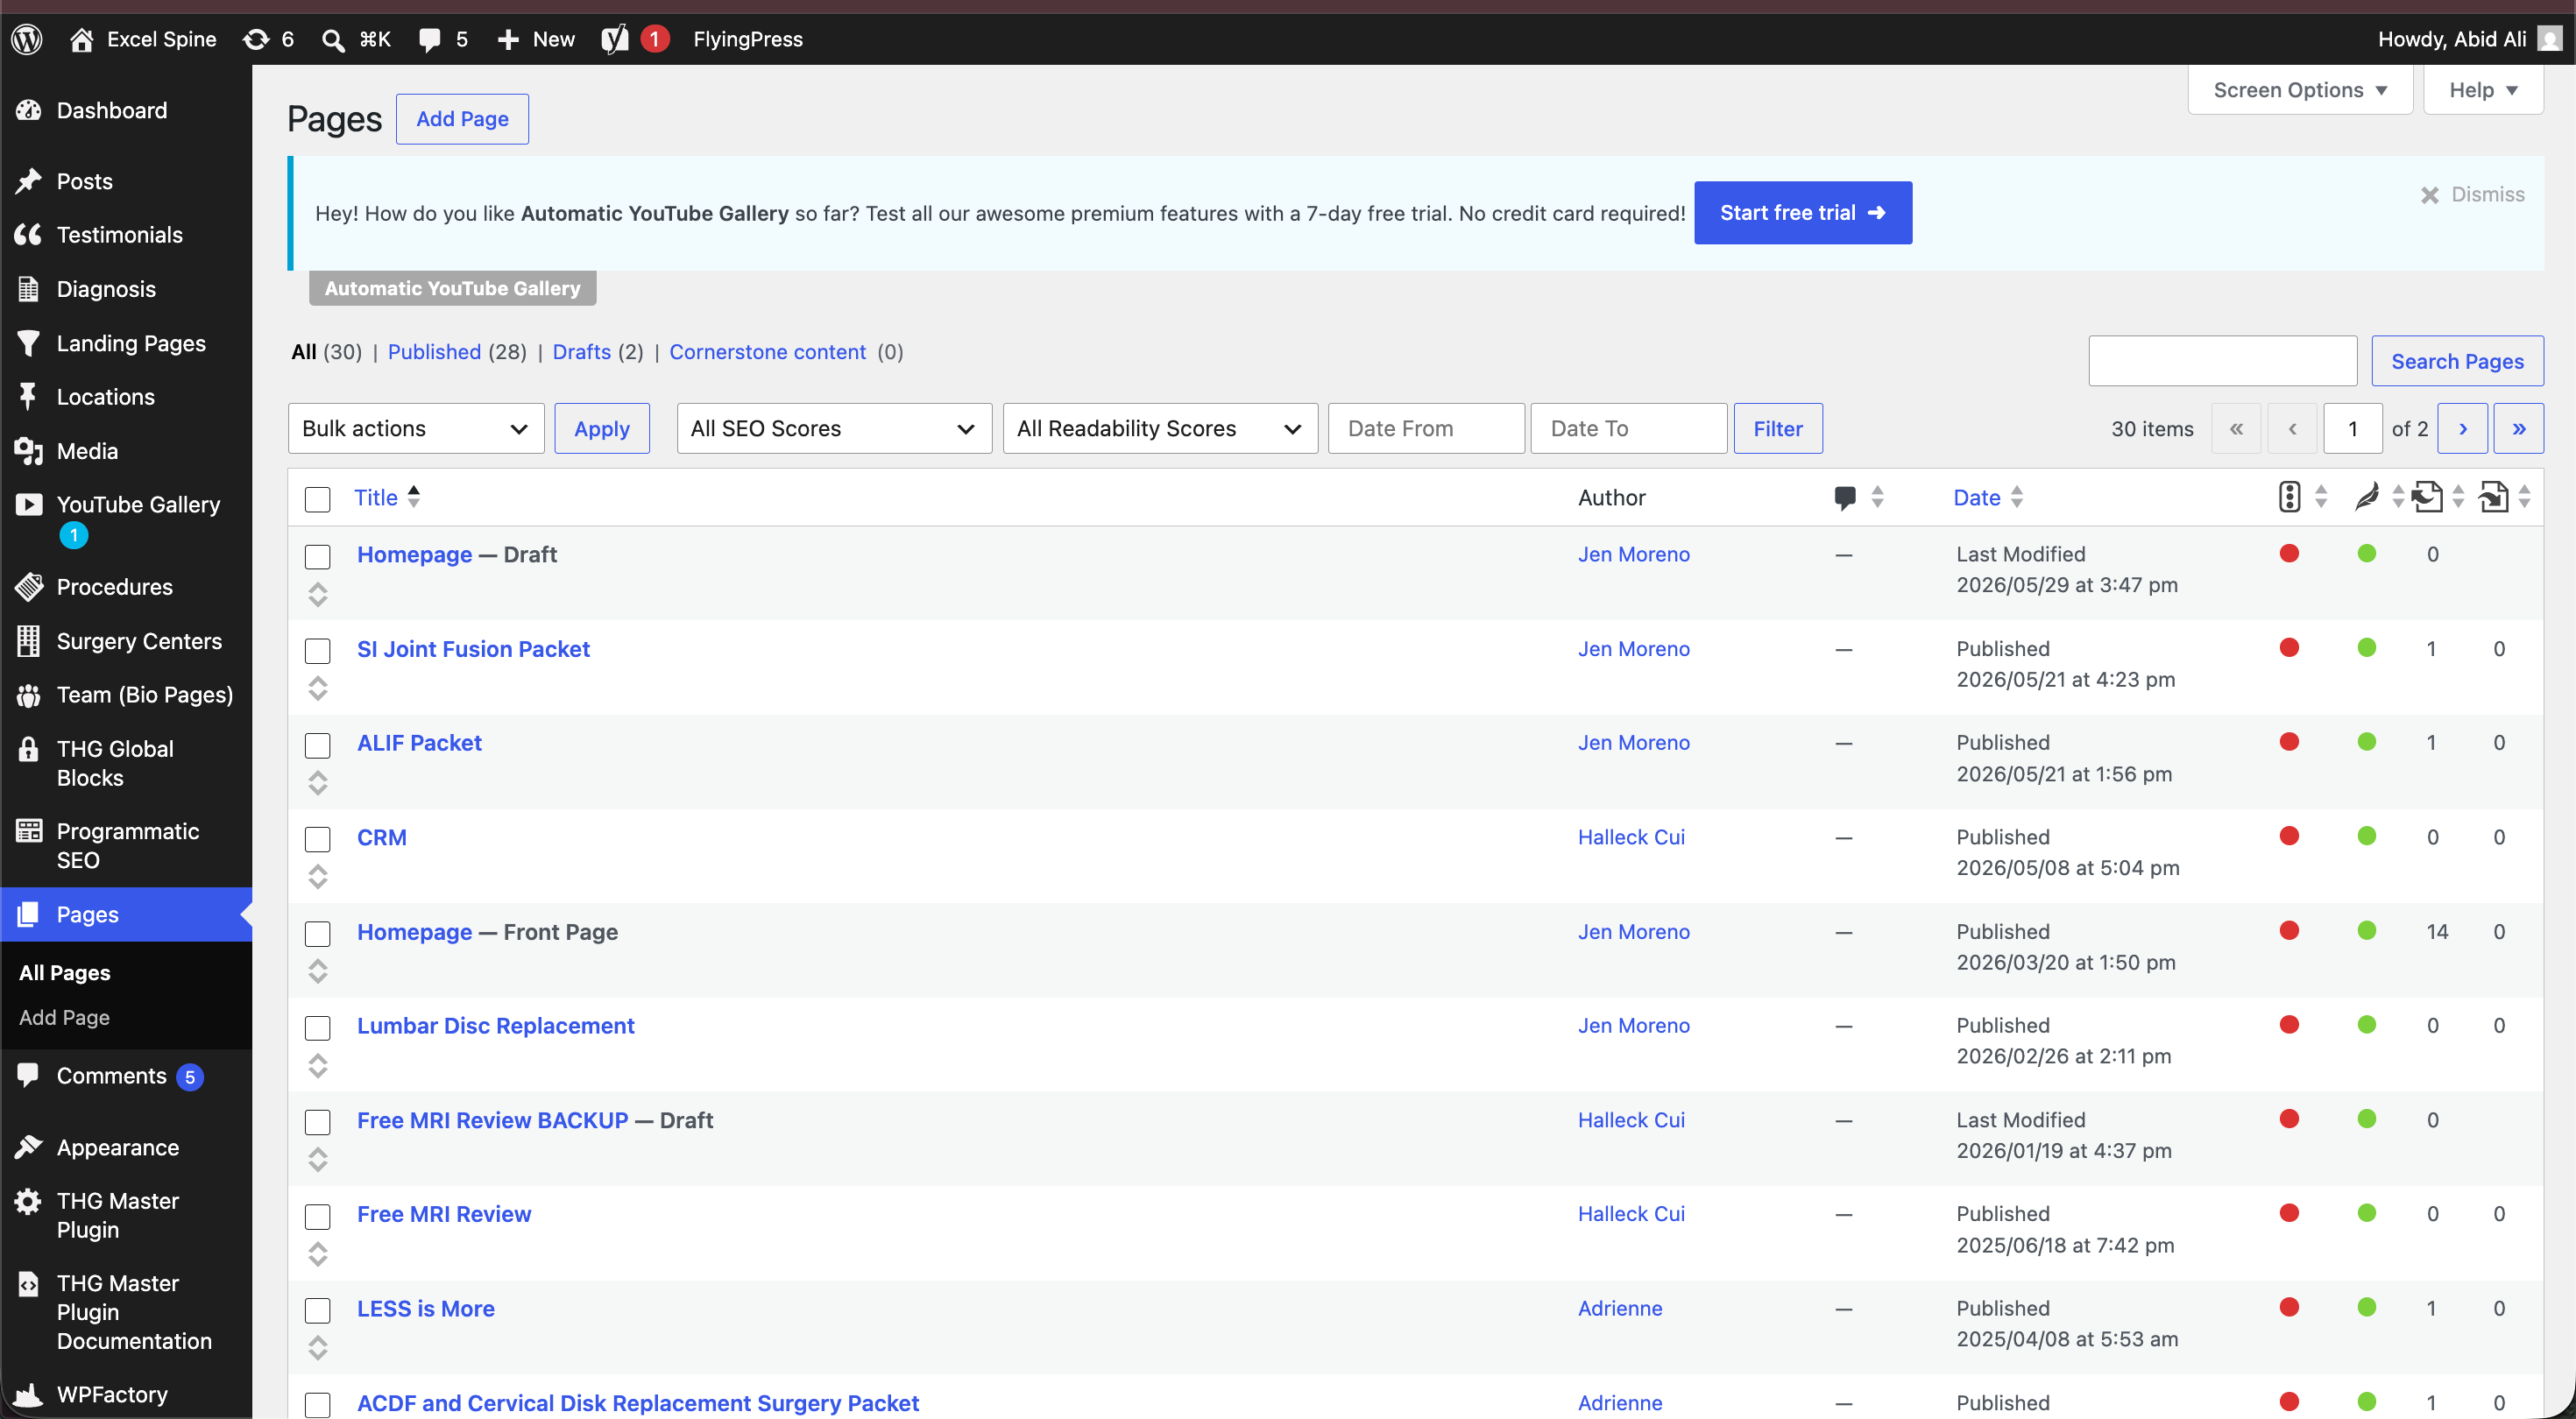Toggle the select-all pages checkbox
Screen dimensions: 2576x1419
tap(318, 499)
